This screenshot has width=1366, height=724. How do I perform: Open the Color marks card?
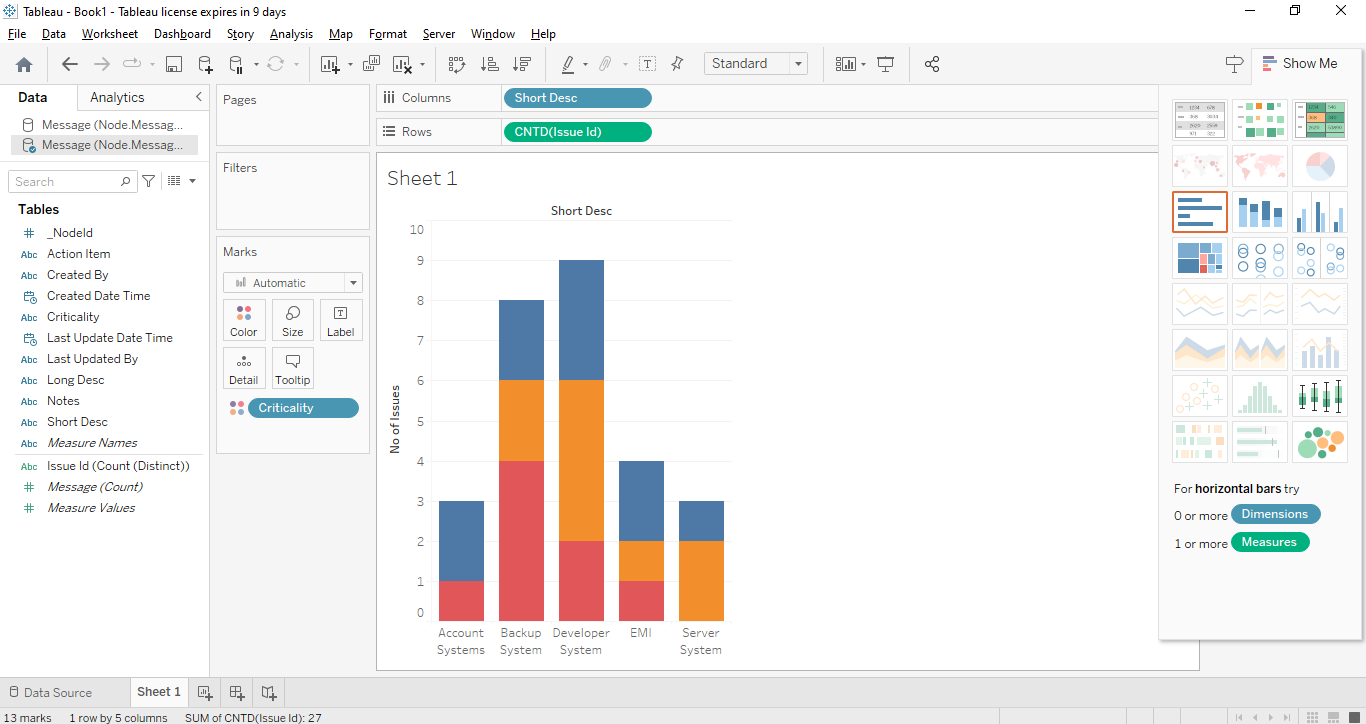pyautogui.click(x=244, y=320)
